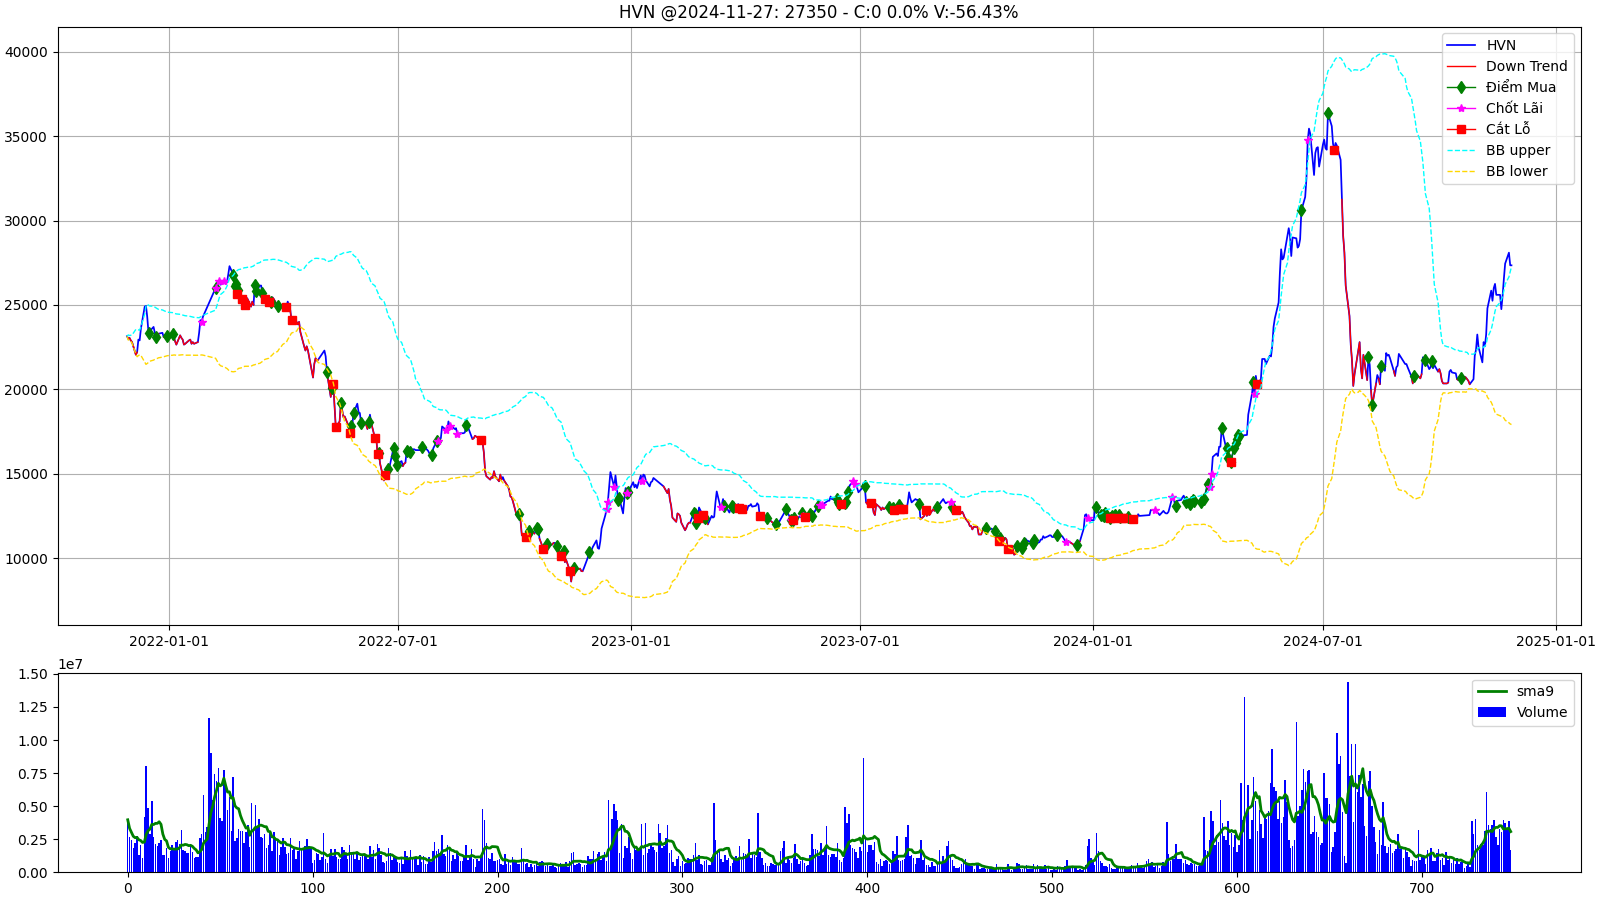Click the 20000 price axis label
The image size is (1600, 900).
point(26,390)
